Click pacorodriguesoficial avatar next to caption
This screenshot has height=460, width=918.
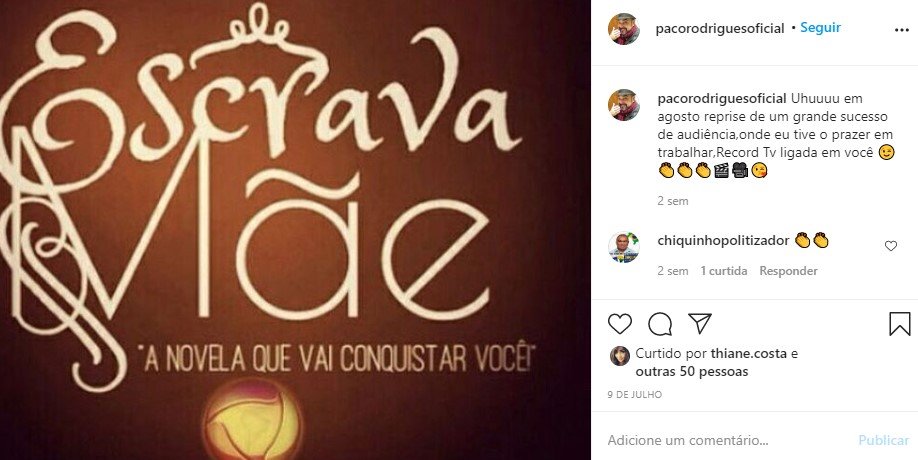(624, 105)
